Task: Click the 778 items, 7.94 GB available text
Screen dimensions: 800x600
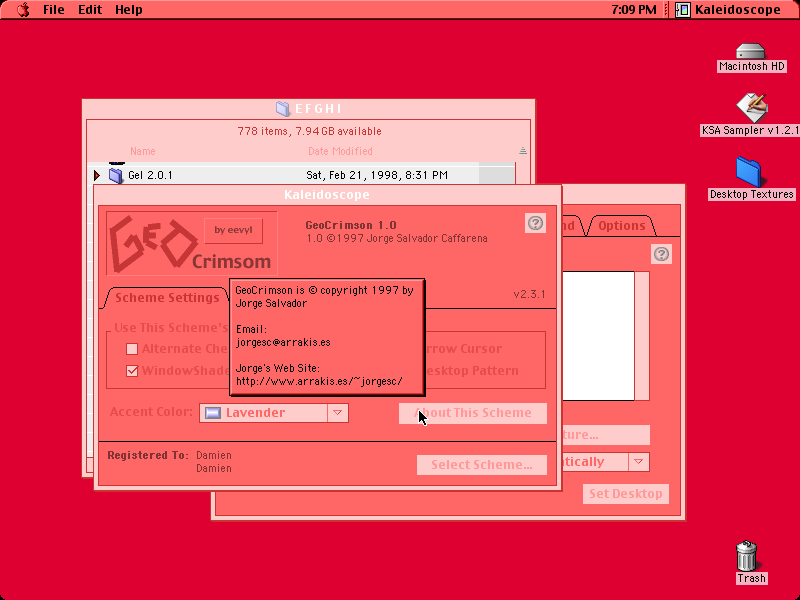Action: pos(310,131)
